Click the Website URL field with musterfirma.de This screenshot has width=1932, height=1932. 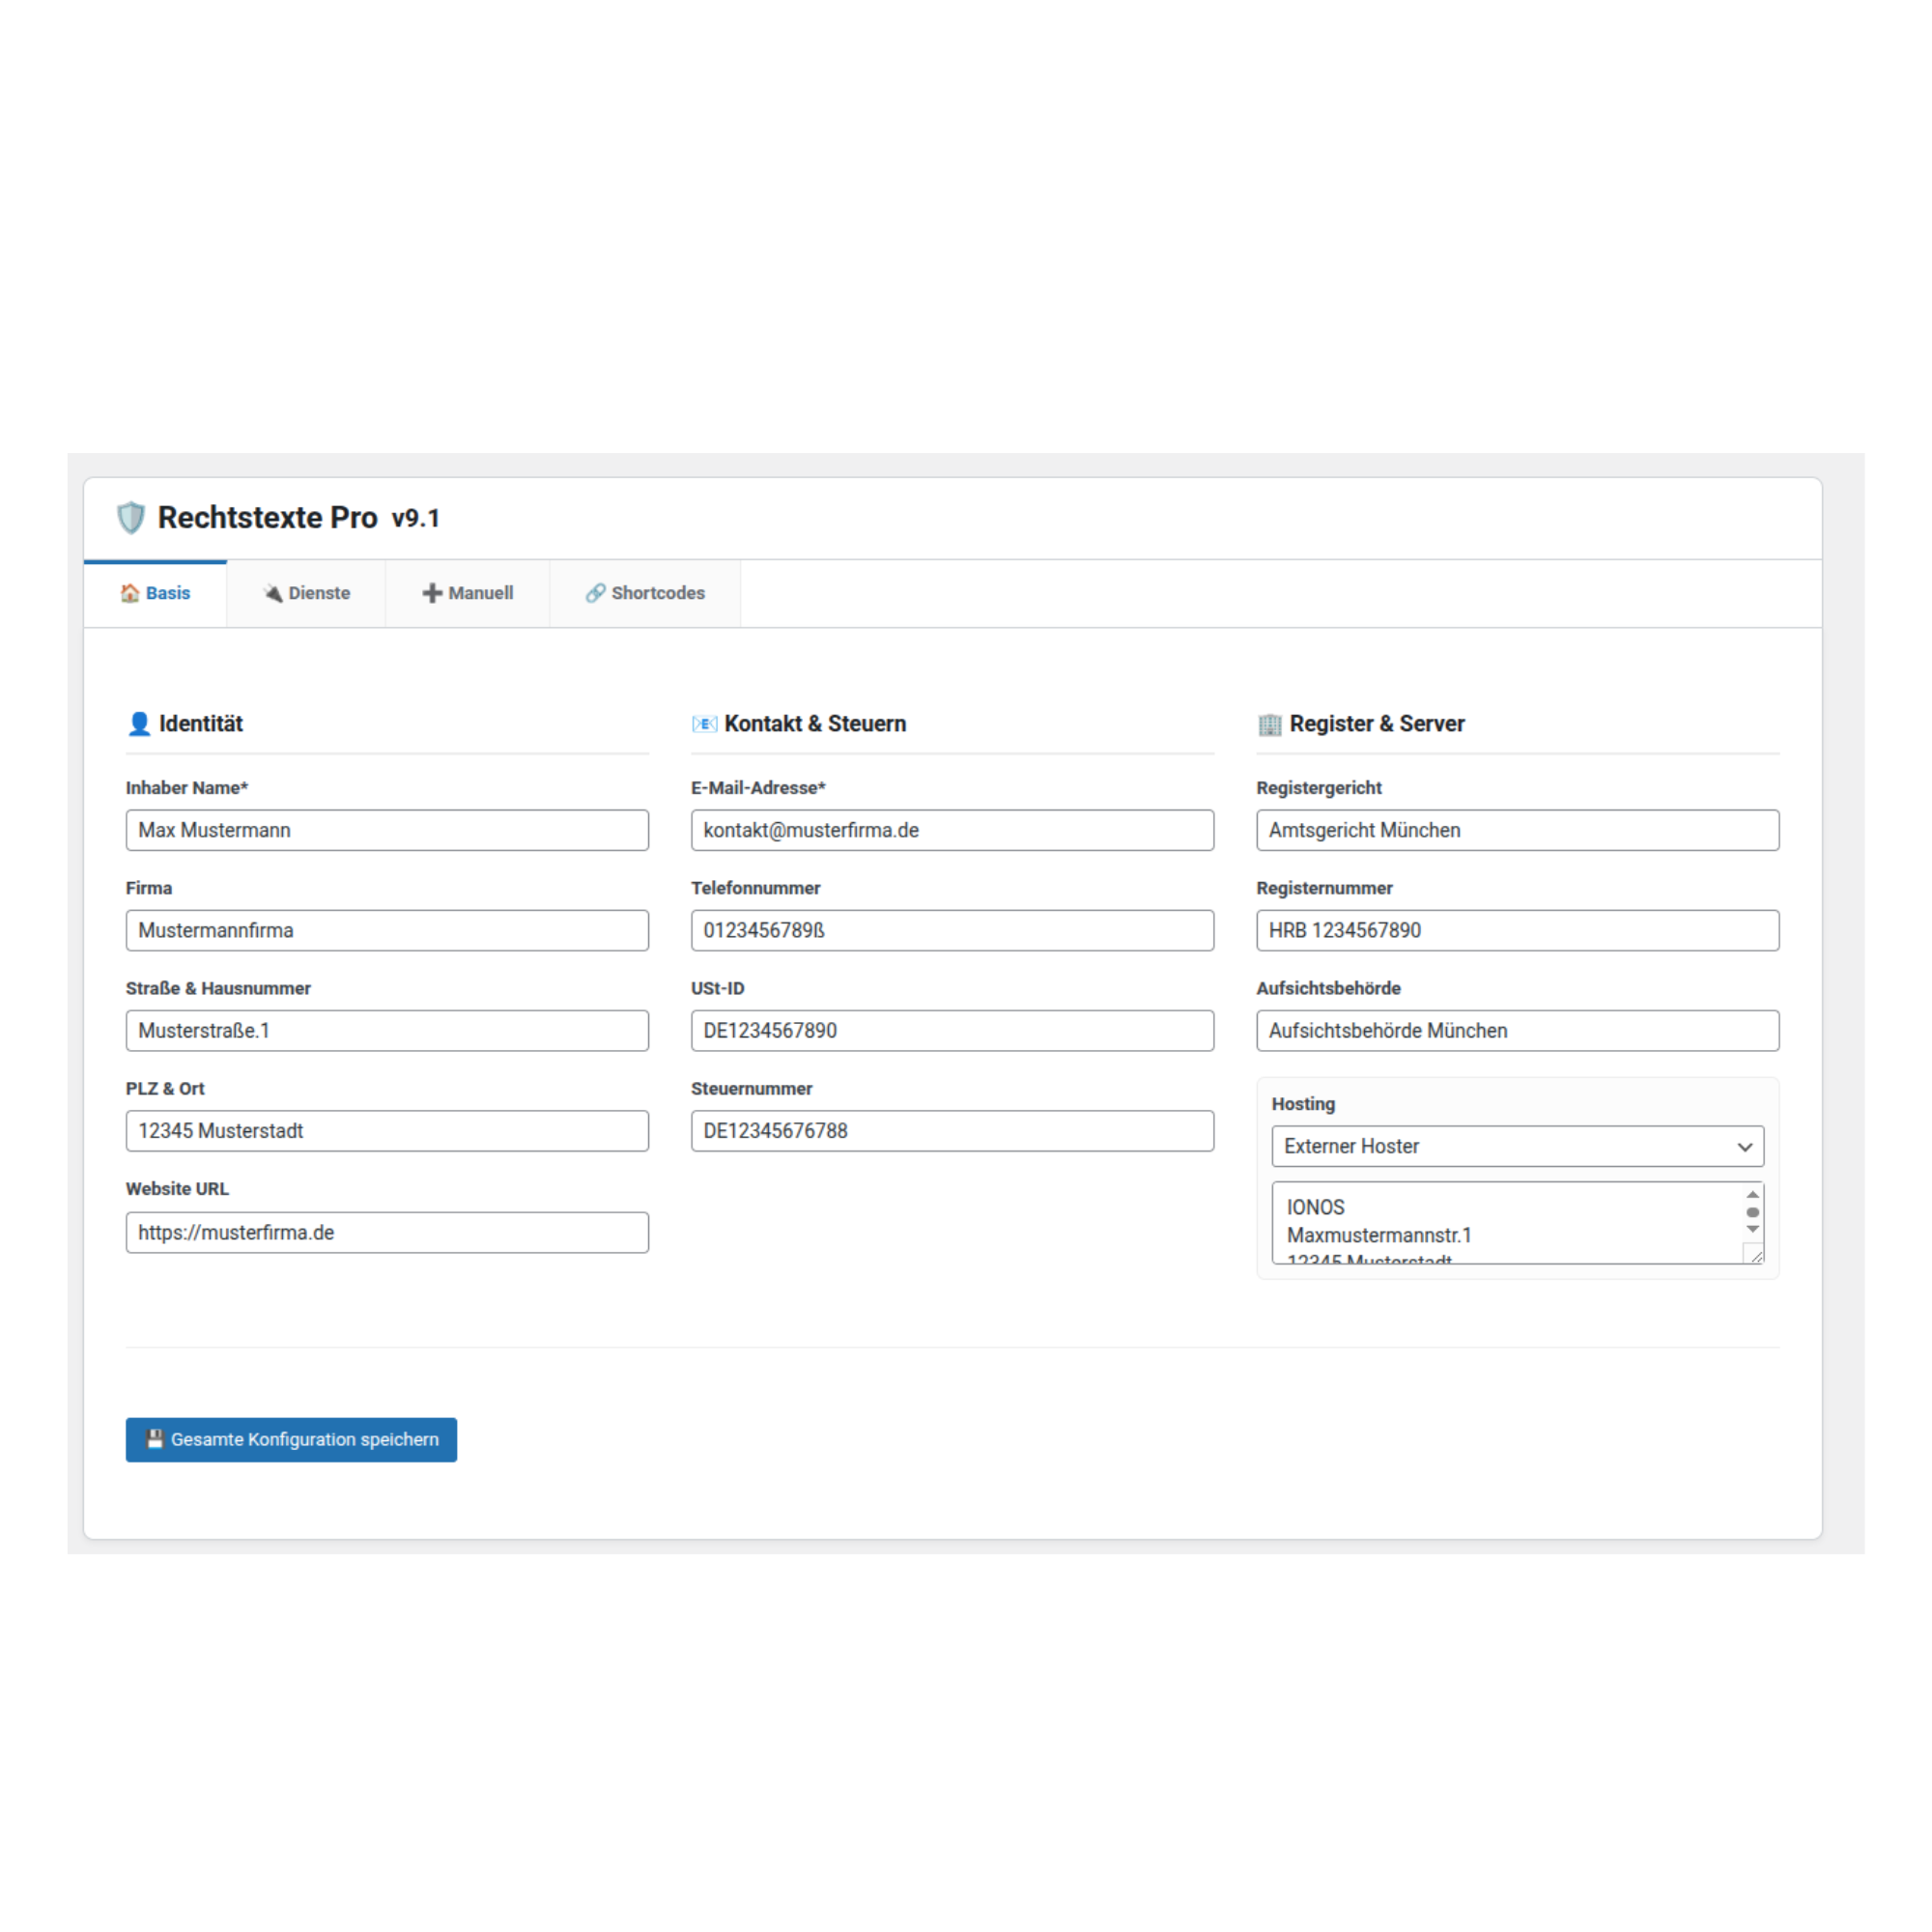[x=387, y=1232]
